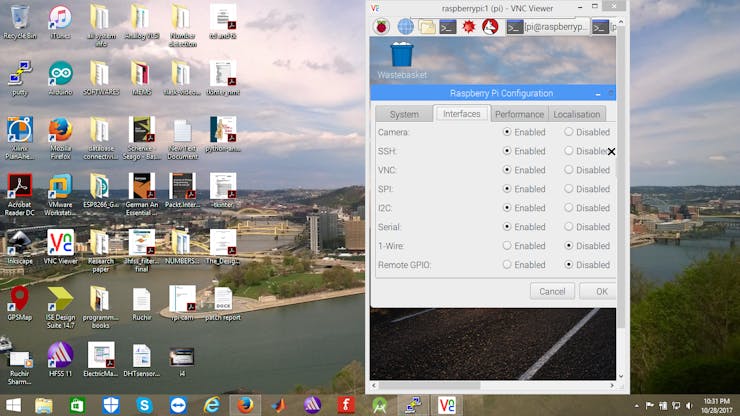Image resolution: width=740 pixels, height=416 pixels.
Task: Select the Xilinx PlanAhead desktop shortcut
Action: pyautogui.click(x=19, y=138)
